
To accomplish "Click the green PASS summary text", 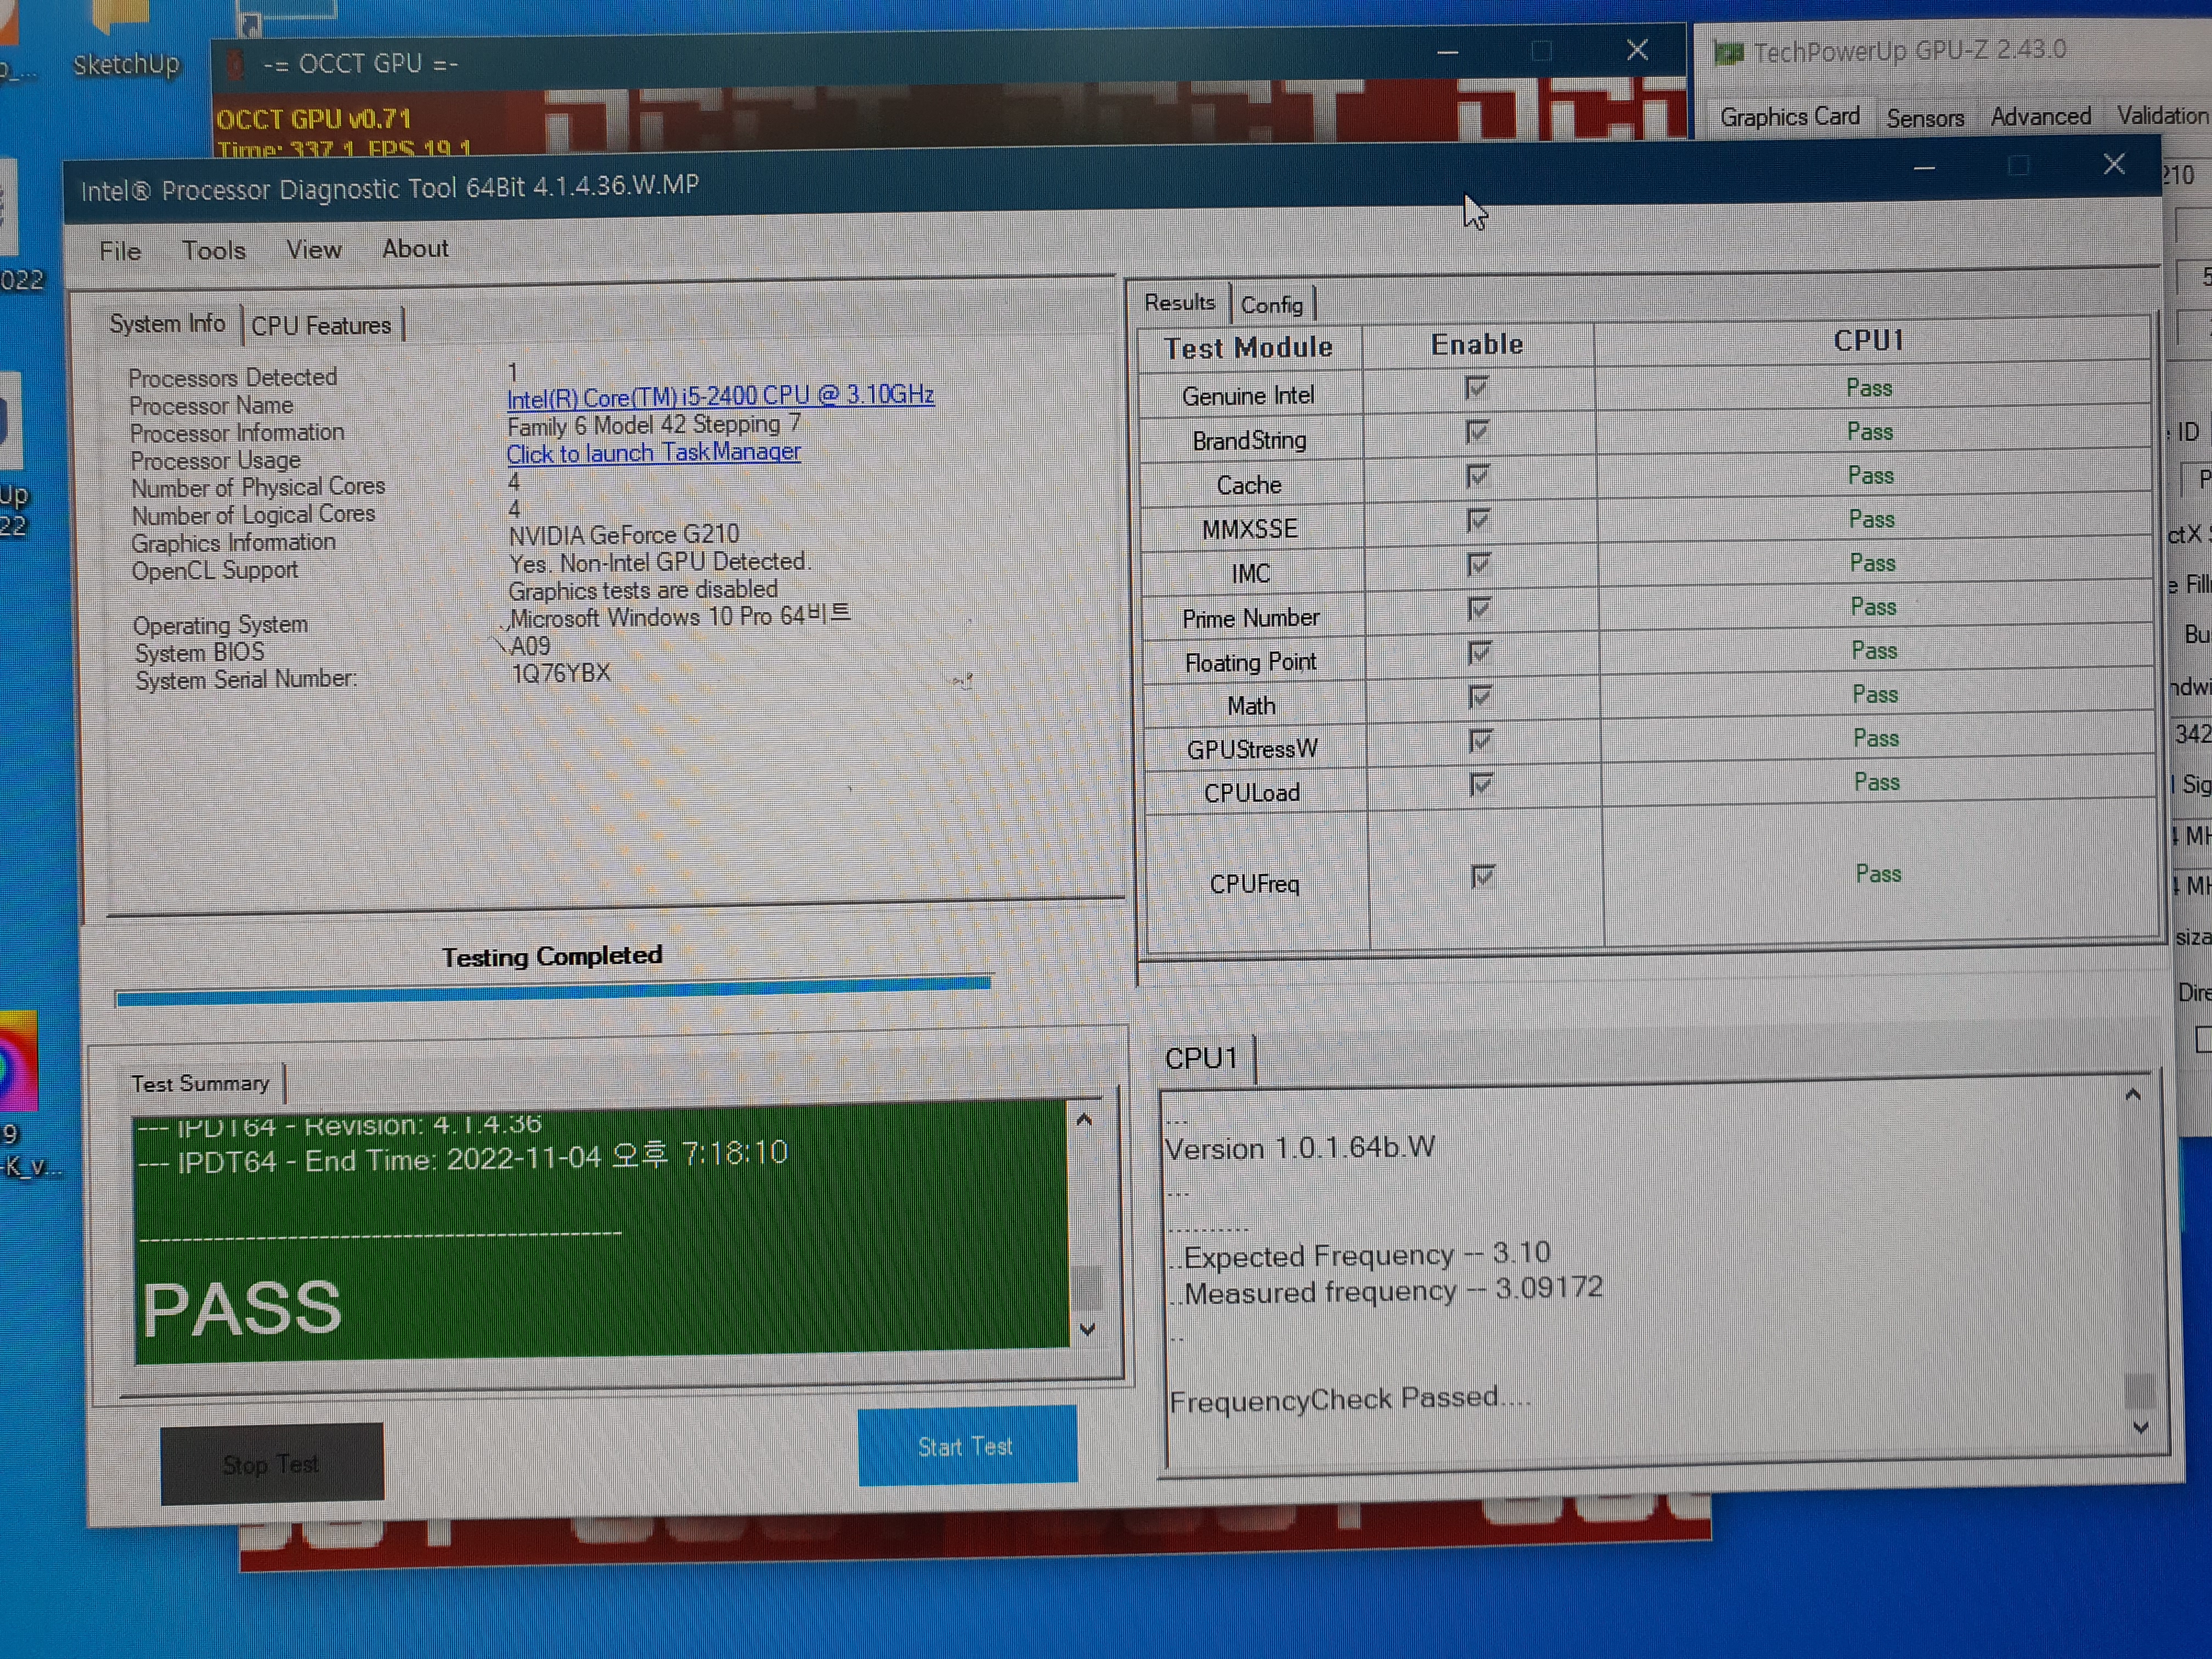I will pyautogui.click(x=242, y=1309).
